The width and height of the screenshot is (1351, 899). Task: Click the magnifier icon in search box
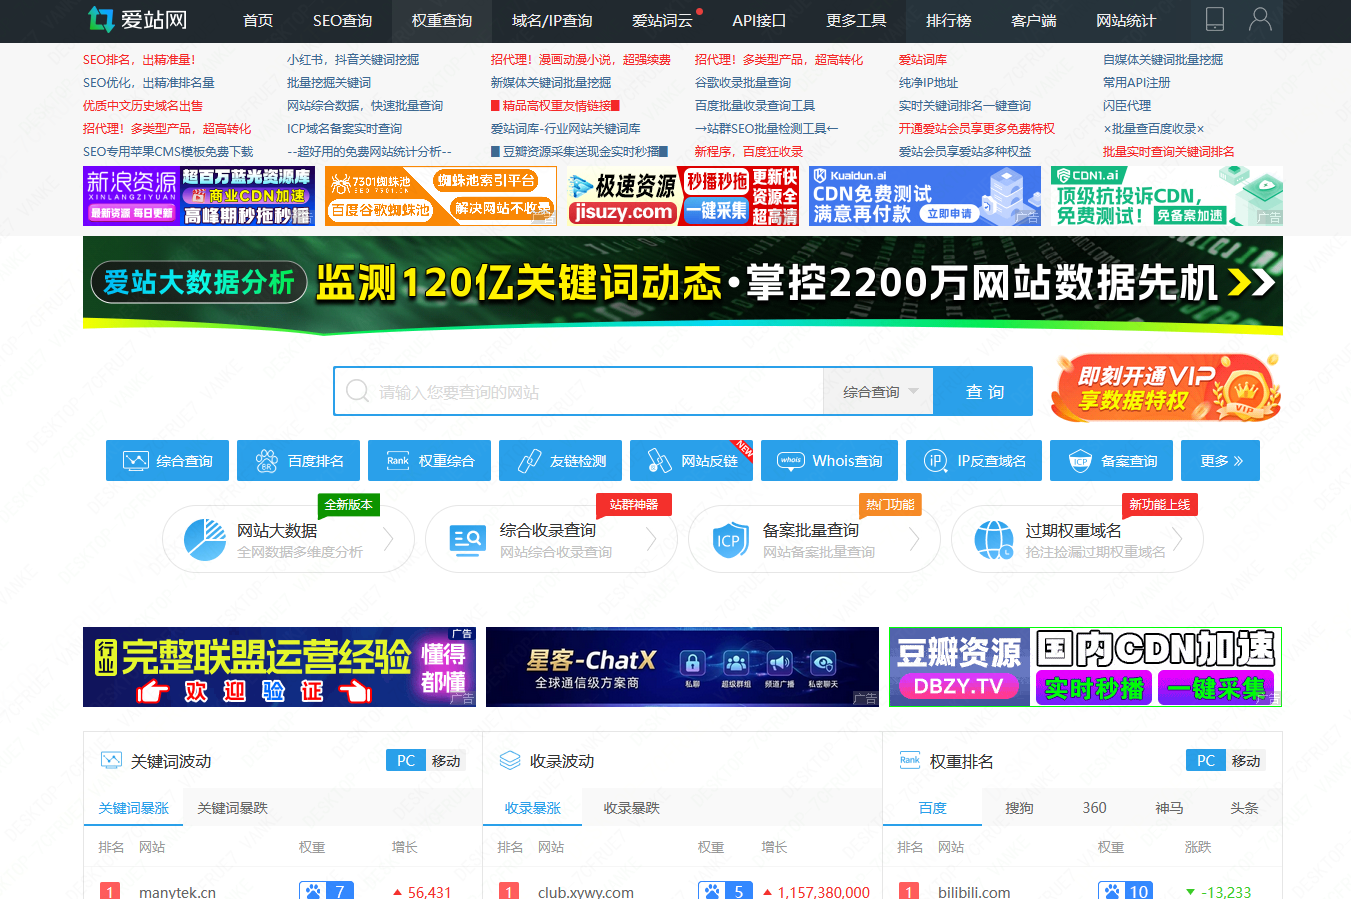coord(357,391)
